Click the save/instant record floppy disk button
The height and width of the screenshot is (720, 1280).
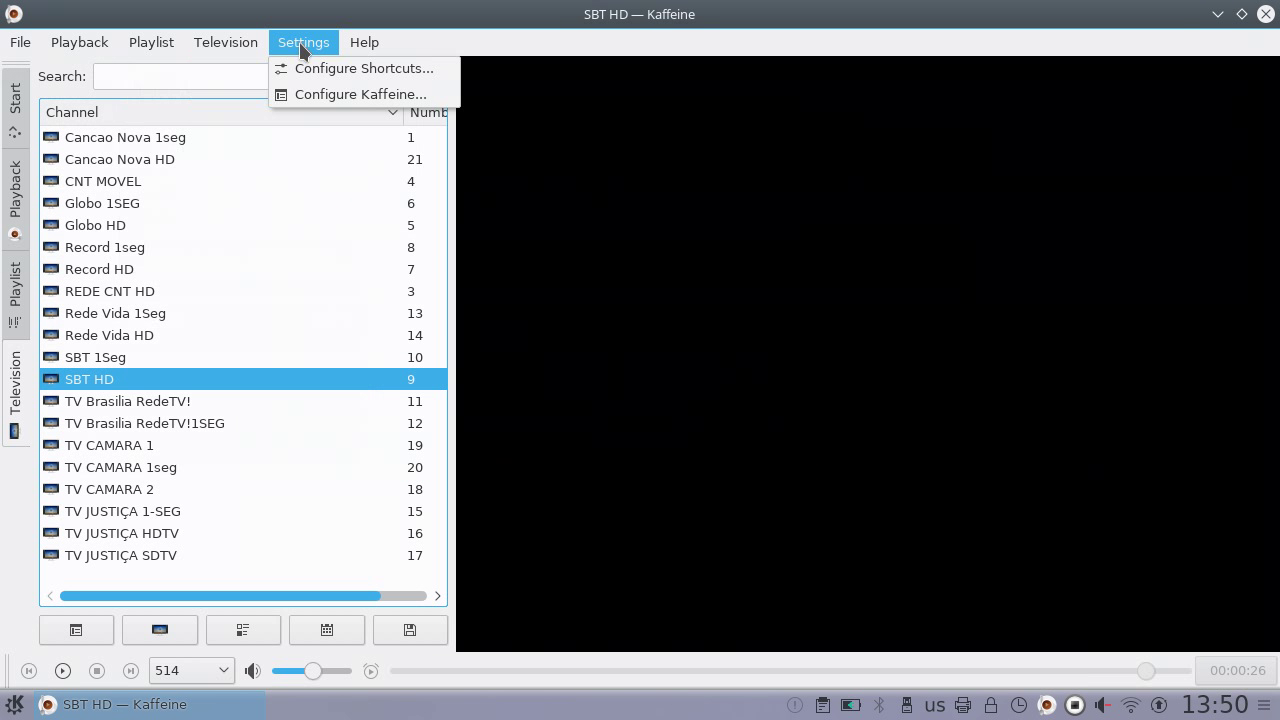410,630
